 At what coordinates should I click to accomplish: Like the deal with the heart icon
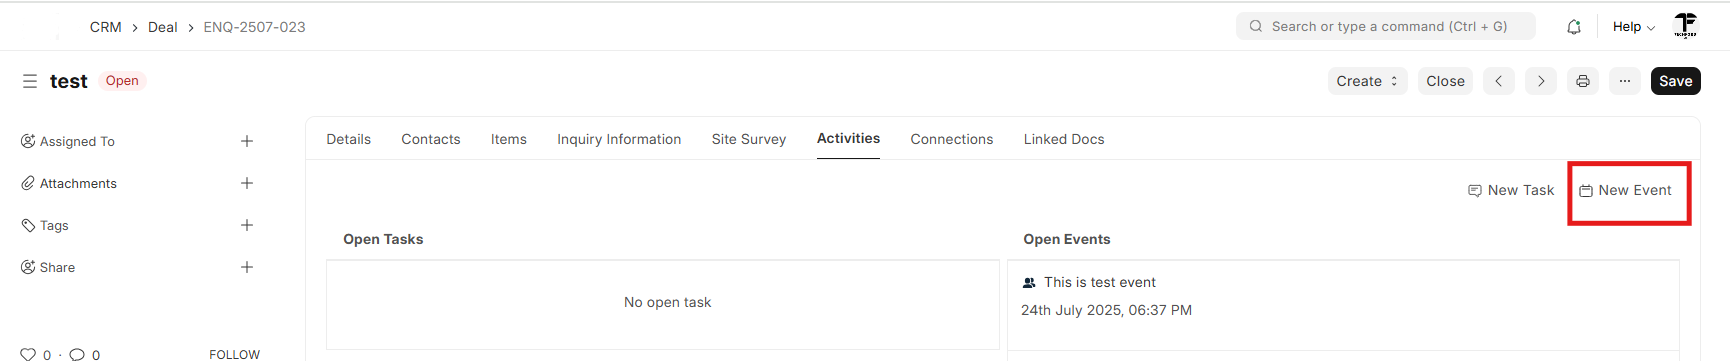(x=28, y=354)
